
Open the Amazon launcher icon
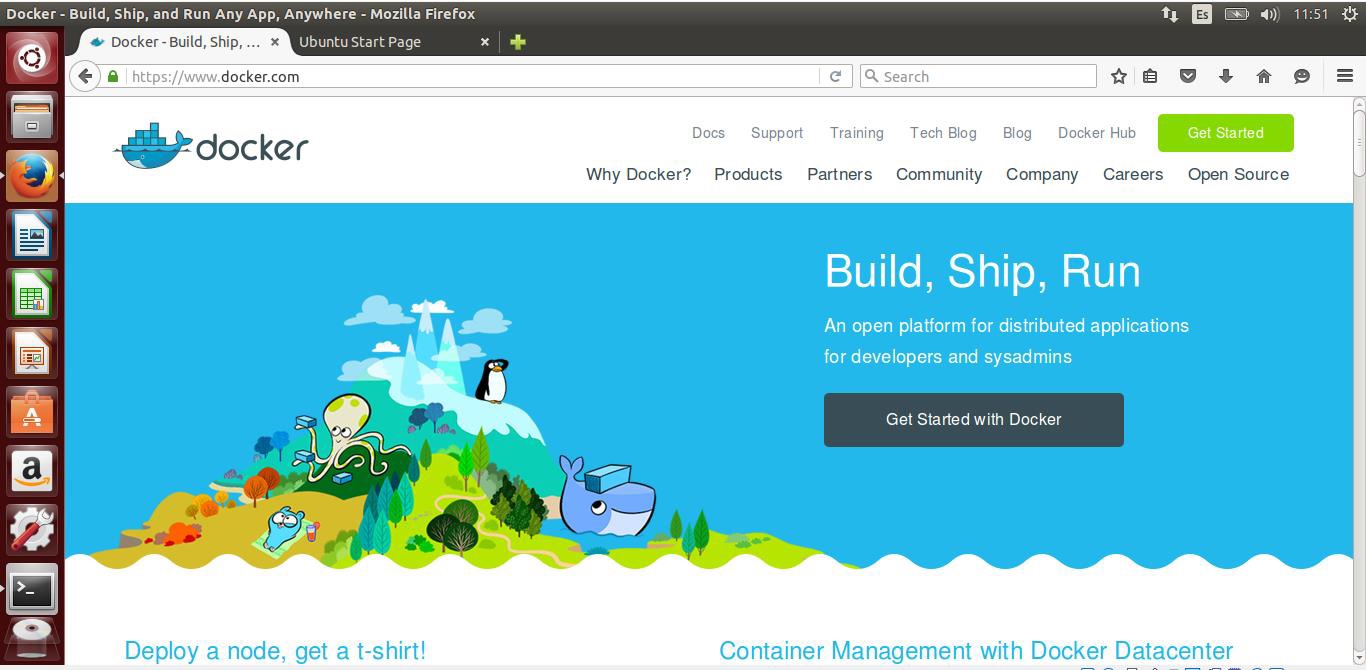32,472
